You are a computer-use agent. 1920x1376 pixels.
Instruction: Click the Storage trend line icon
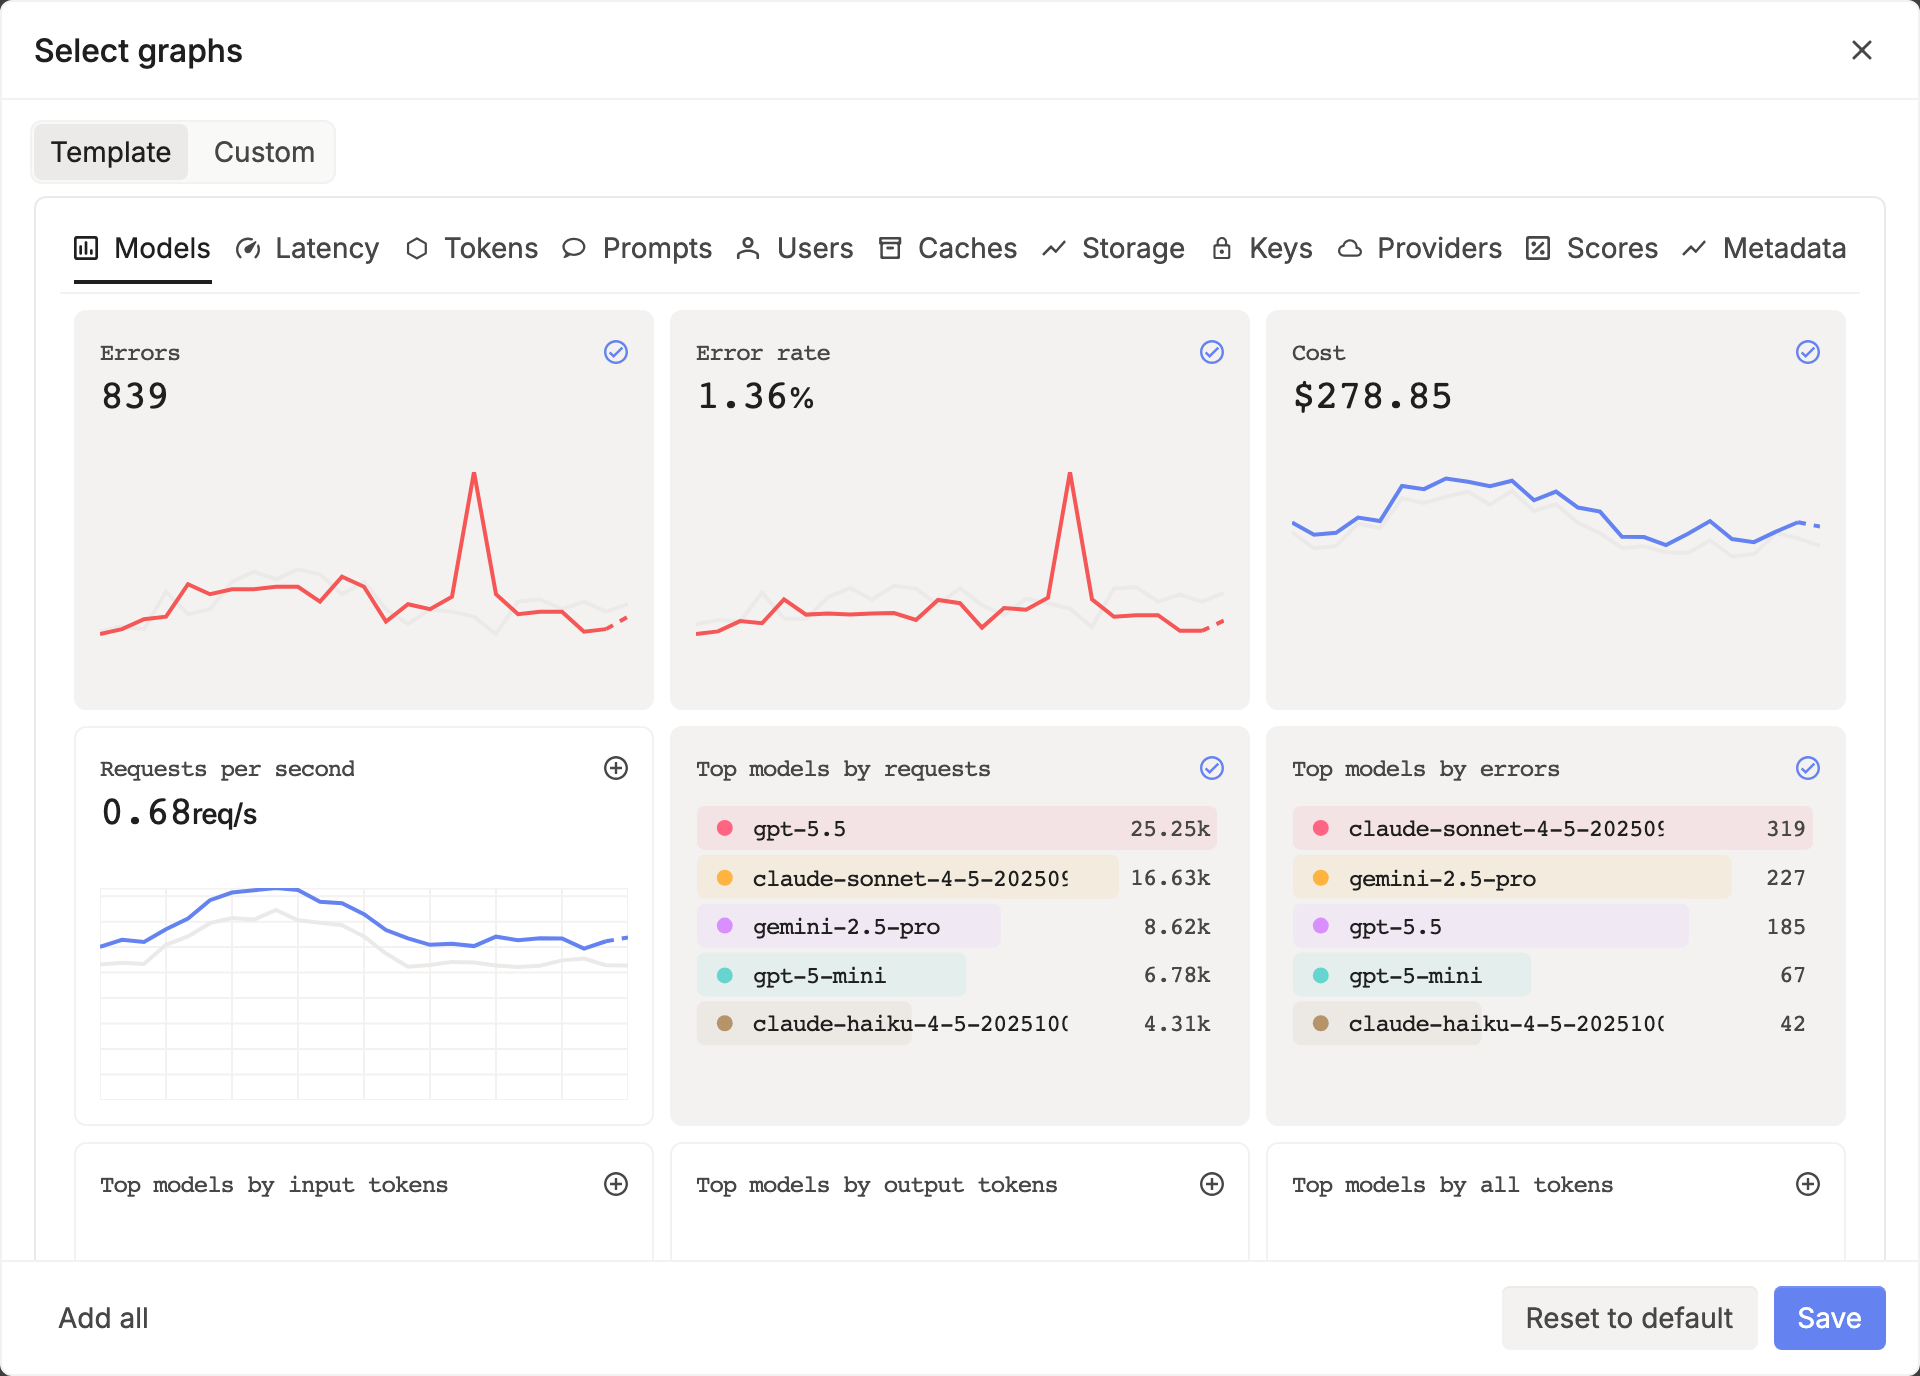[1054, 248]
